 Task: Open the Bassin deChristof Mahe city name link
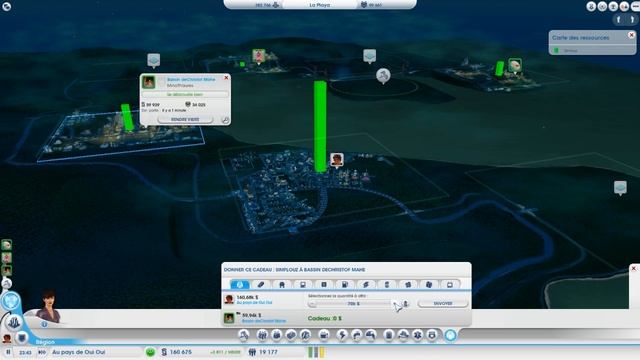pos(191,79)
